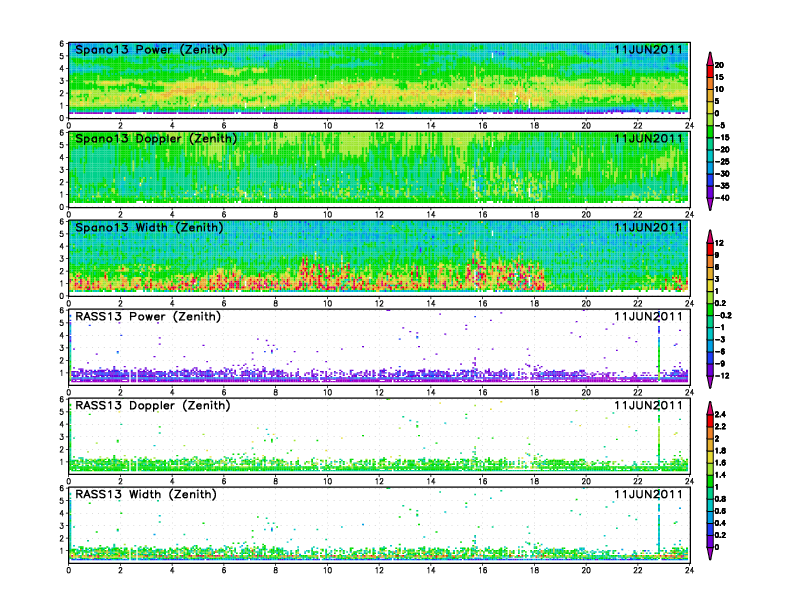Screen dimensions: 792x612
Task: Click the 'Spano13 Power (Zenith)' panel title
Action: pyautogui.click(x=151, y=49)
